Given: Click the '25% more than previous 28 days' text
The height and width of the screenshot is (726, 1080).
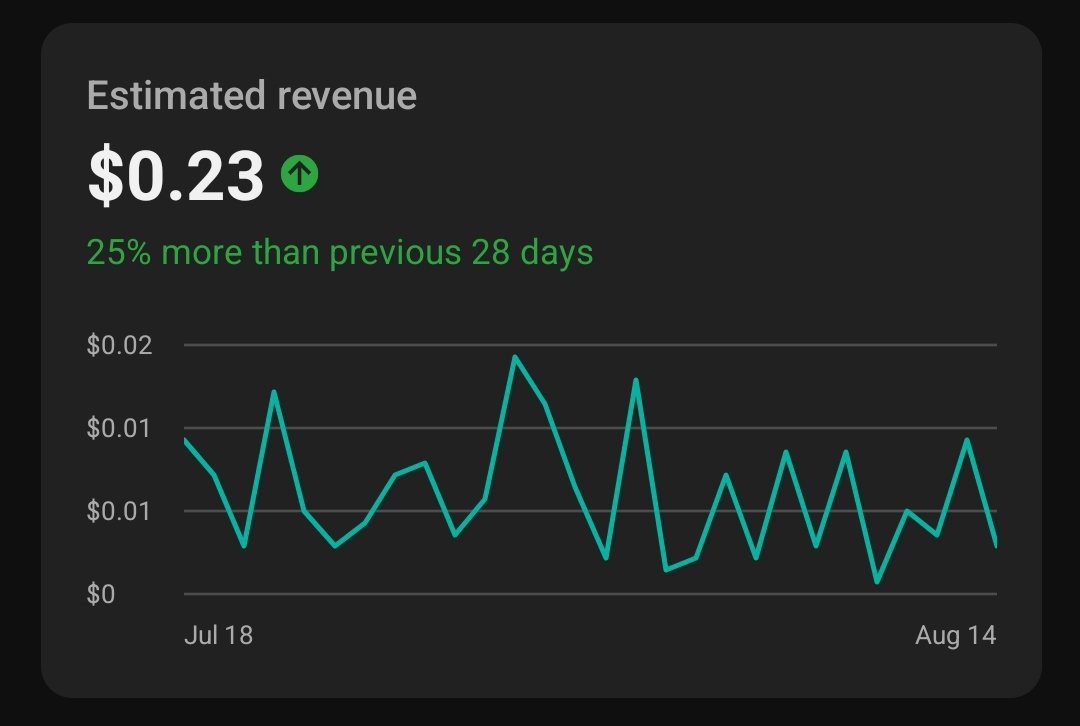Looking at the screenshot, I should point(340,252).
